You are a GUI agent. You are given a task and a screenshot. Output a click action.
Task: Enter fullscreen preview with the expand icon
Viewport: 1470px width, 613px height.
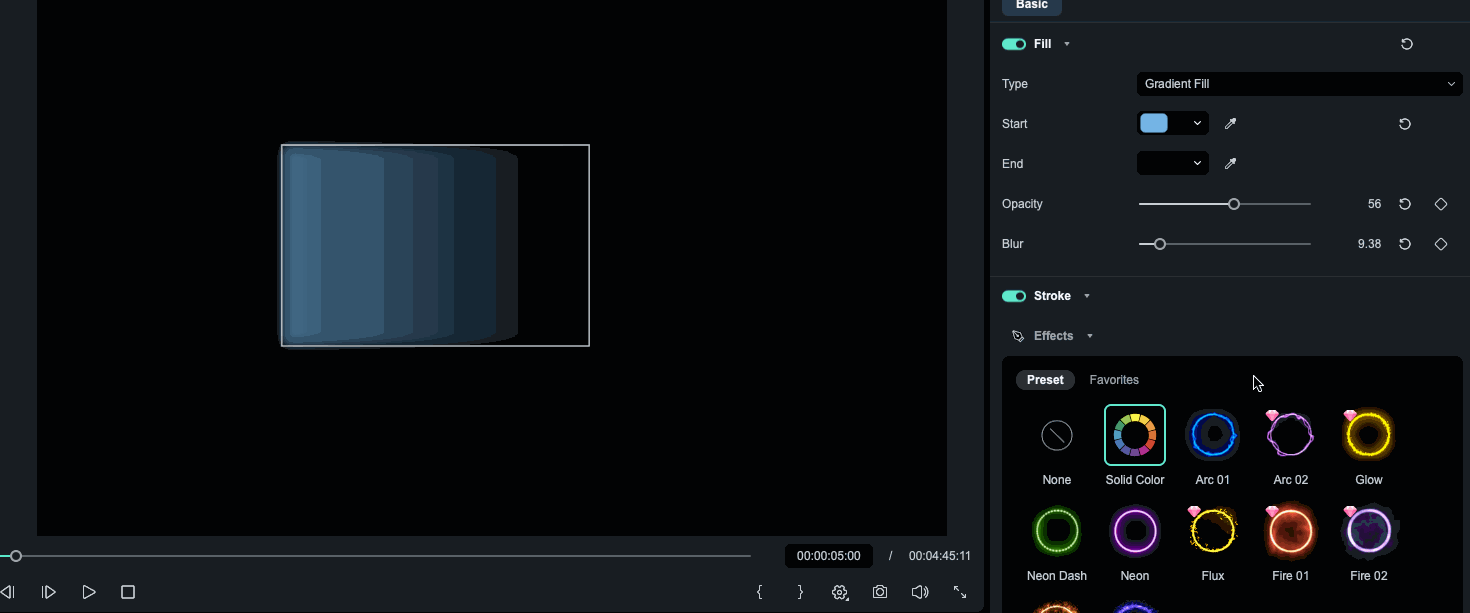960,592
